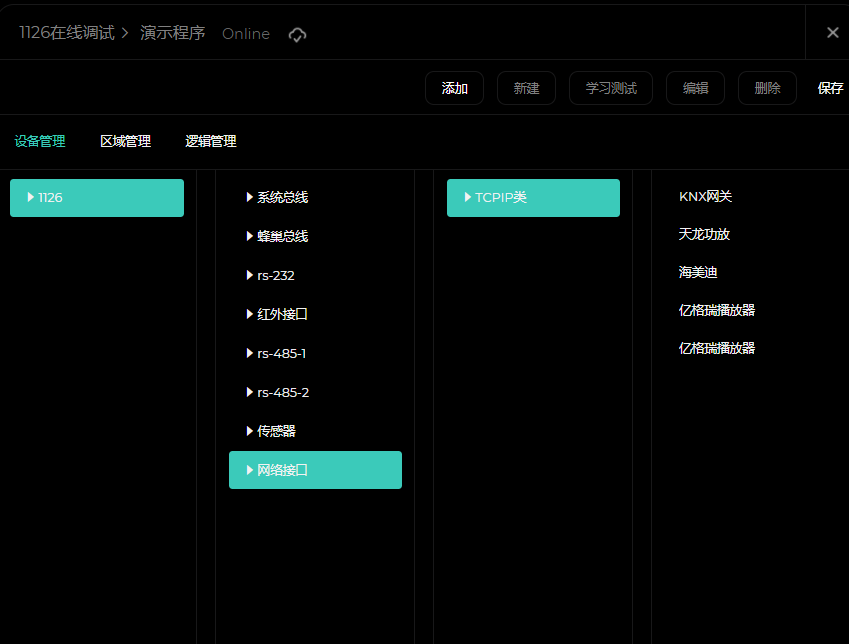Choose the 天龙功放 device

click(704, 234)
